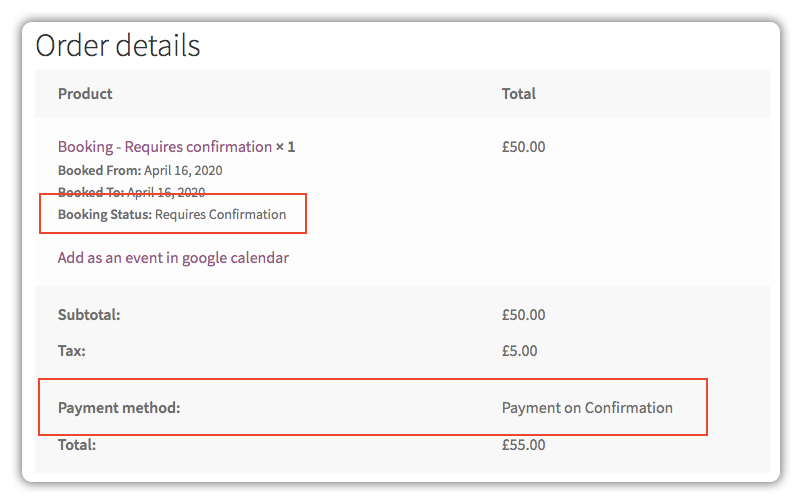This screenshot has height=502, width=803.
Task: Click the product row £50.00 price
Action: coord(523,147)
